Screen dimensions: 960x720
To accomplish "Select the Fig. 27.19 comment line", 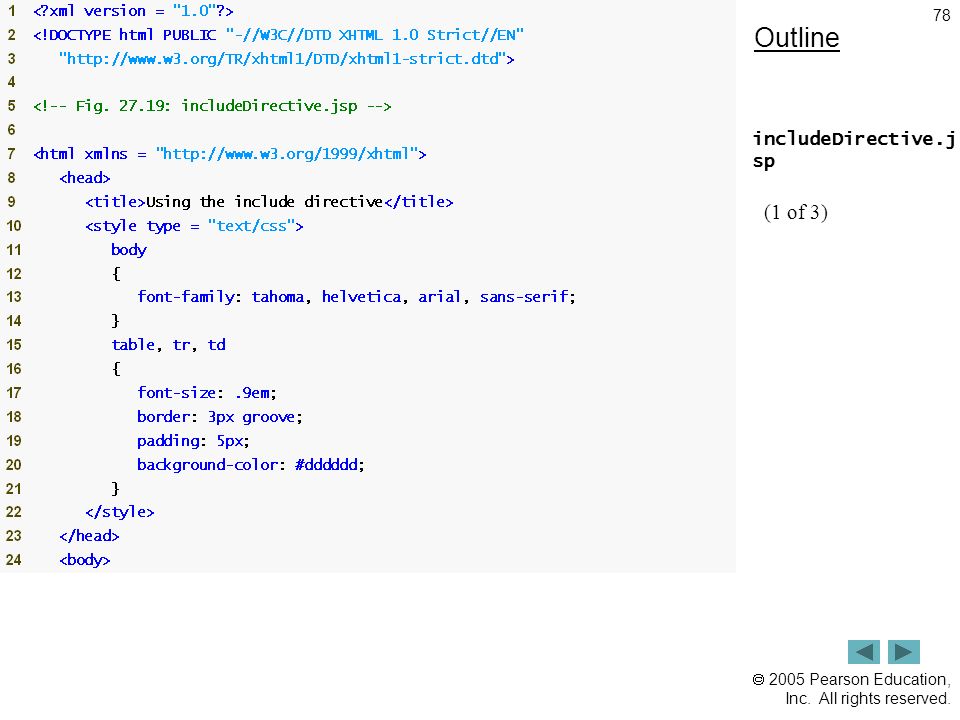I will [x=212, y=106].
